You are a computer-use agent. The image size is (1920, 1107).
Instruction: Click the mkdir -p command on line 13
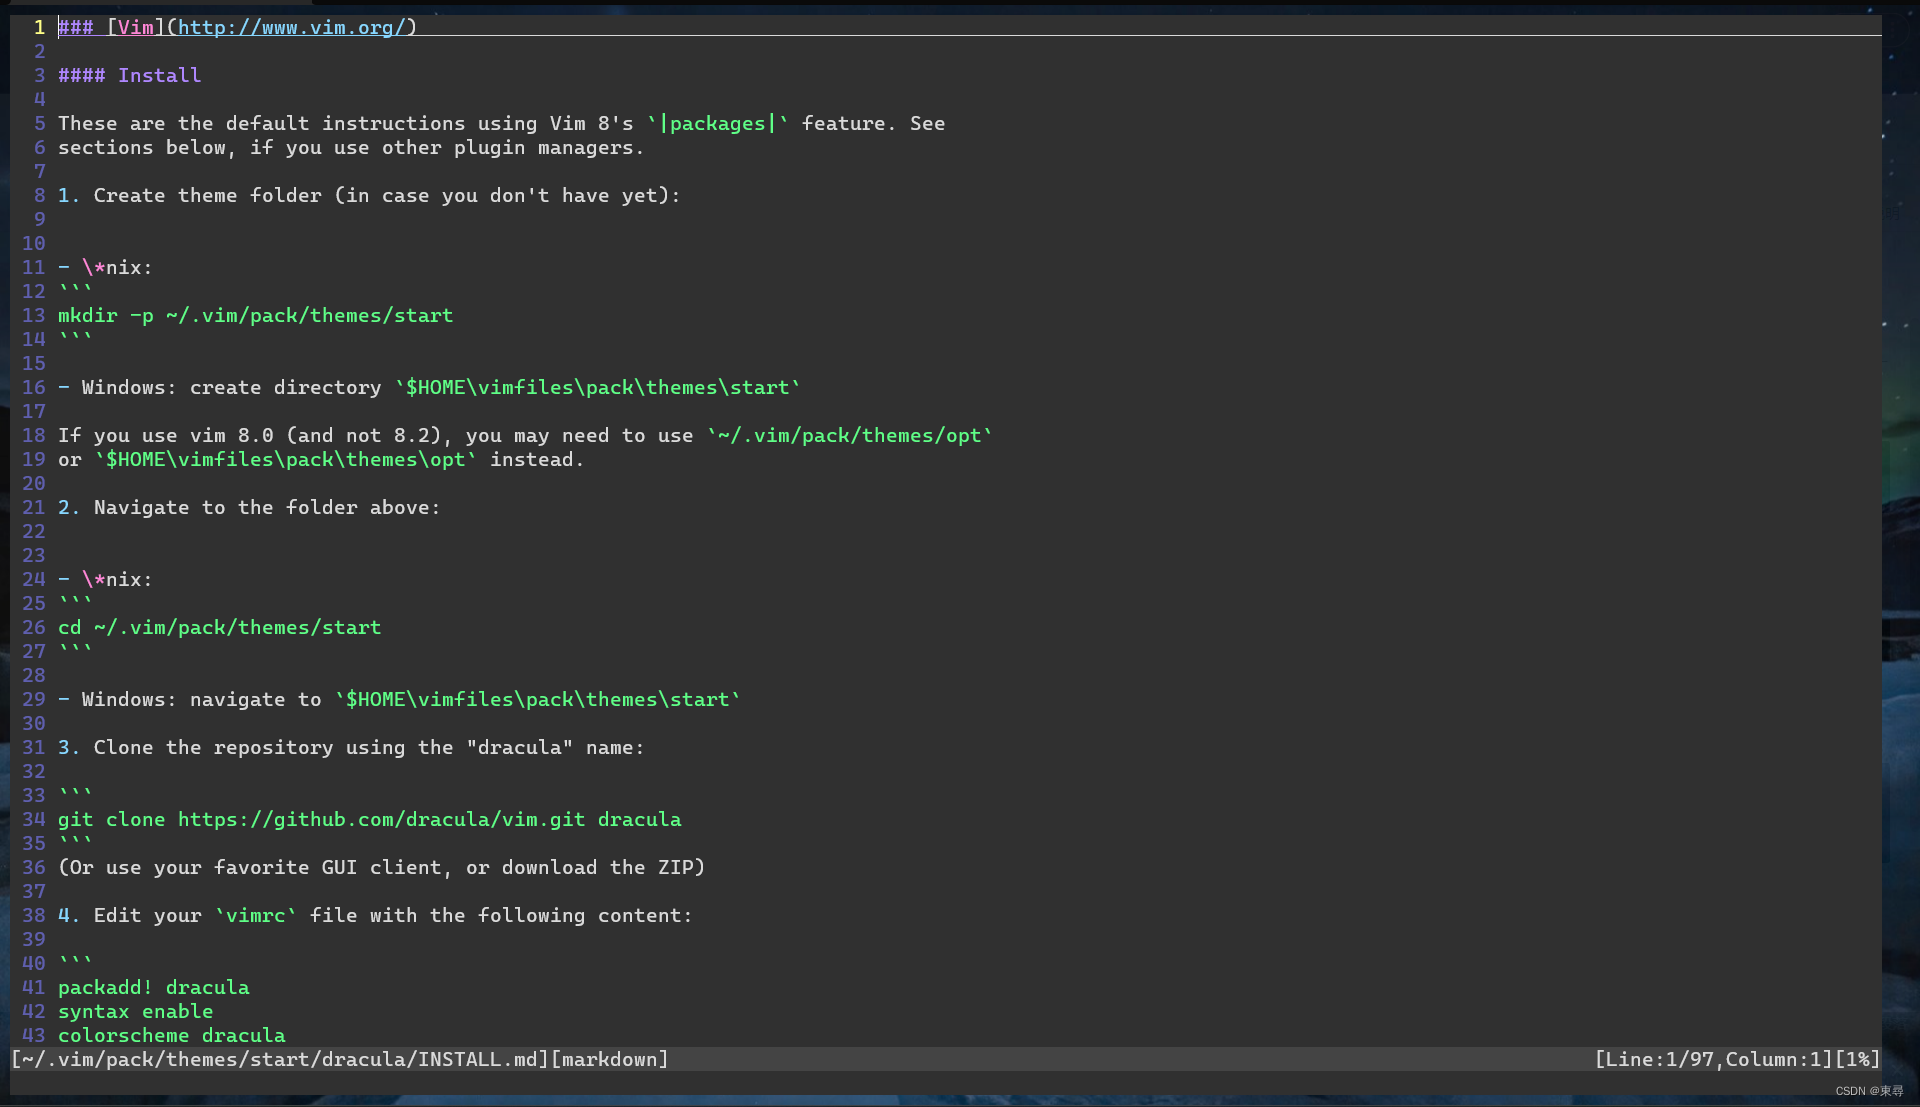(x=255, y=315)
